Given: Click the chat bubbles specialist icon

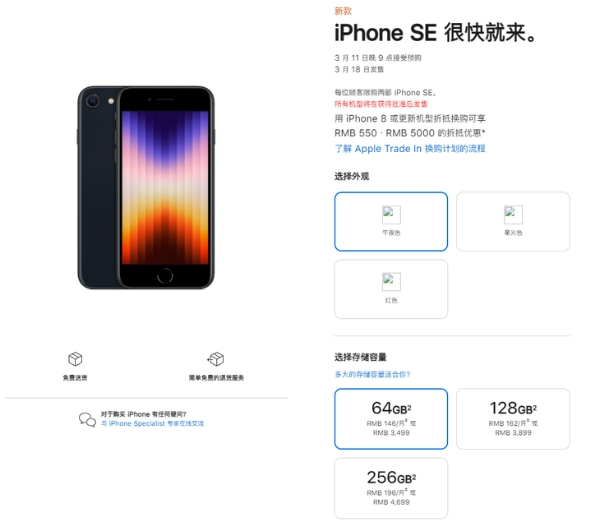Looking at the screenshot, I should click(87, 419).
